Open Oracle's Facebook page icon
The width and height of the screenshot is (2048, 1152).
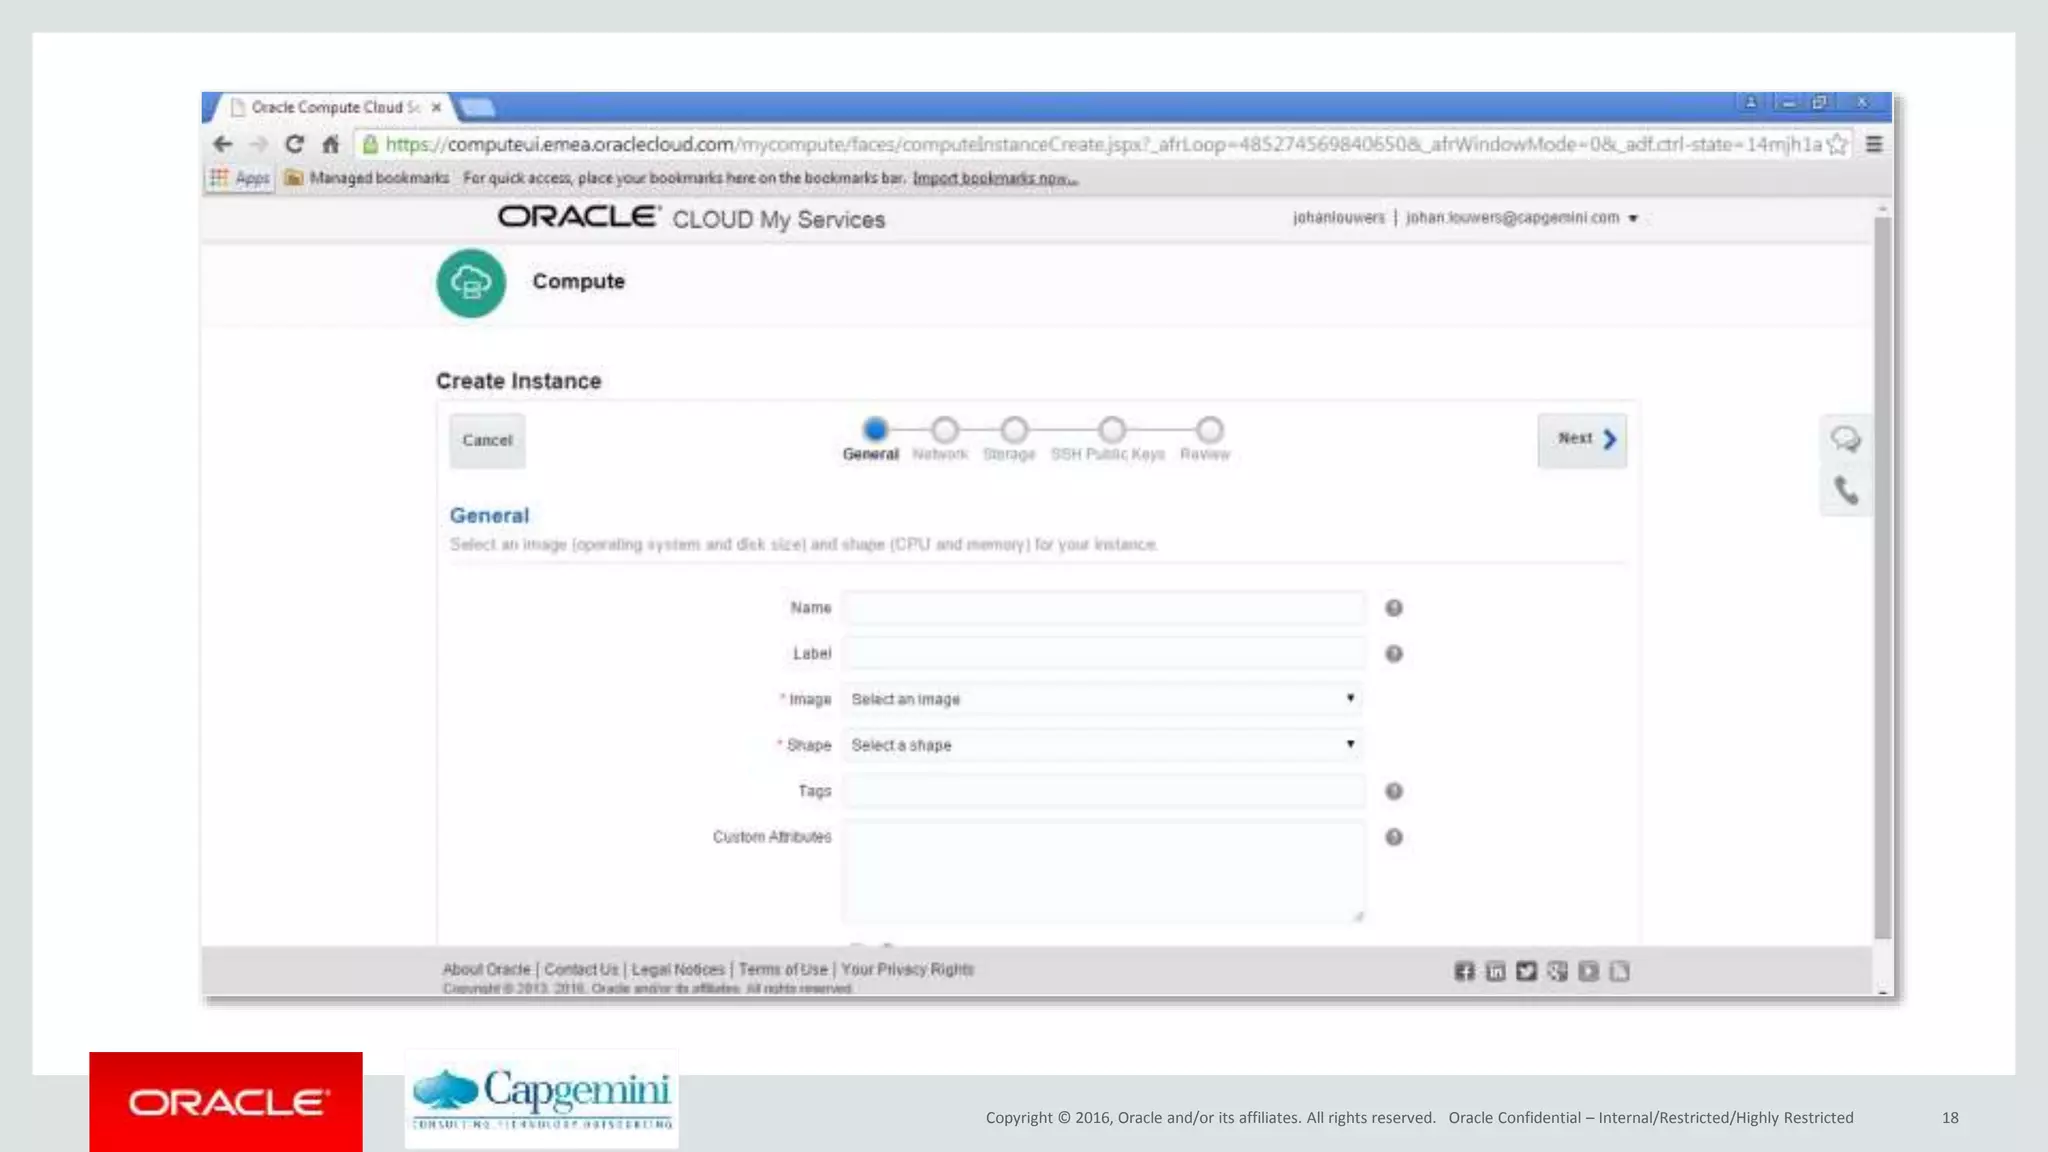click(x=1464, y=972)
